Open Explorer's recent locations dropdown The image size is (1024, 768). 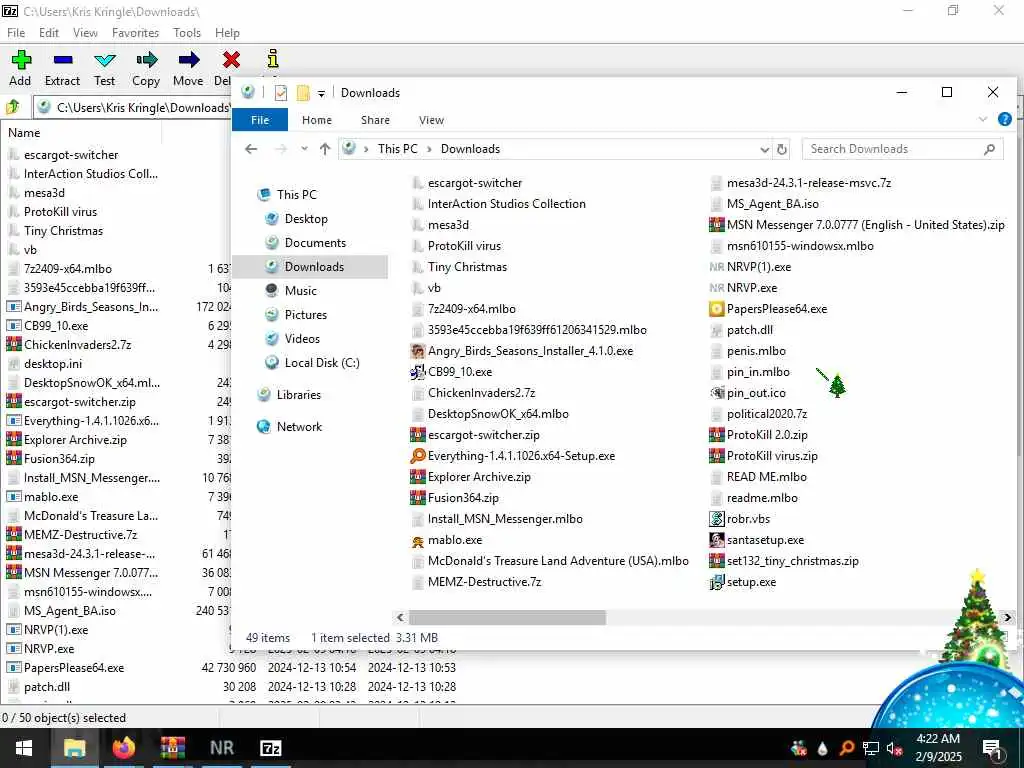(304, 149)
